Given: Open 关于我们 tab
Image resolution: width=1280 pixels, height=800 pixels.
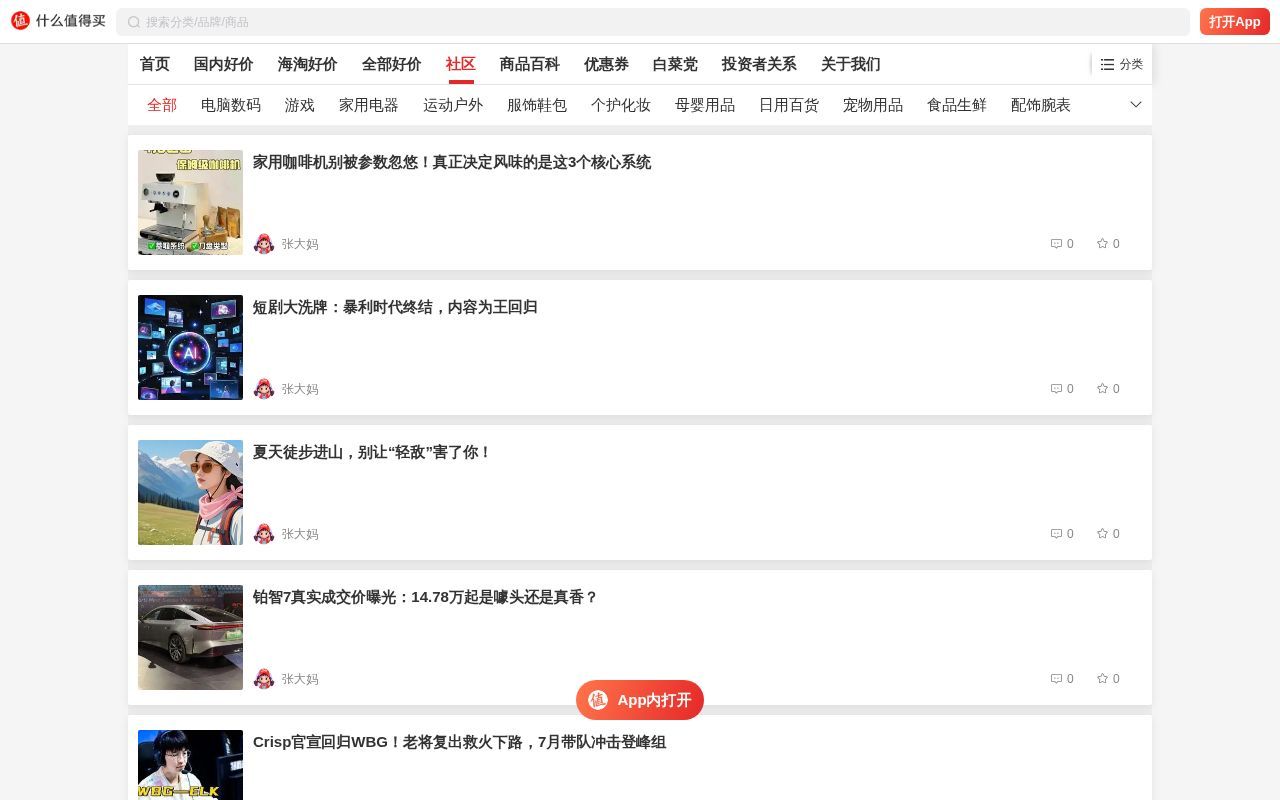Looking at the screenshot, I should pyautogui.click(x=851, y=64).
